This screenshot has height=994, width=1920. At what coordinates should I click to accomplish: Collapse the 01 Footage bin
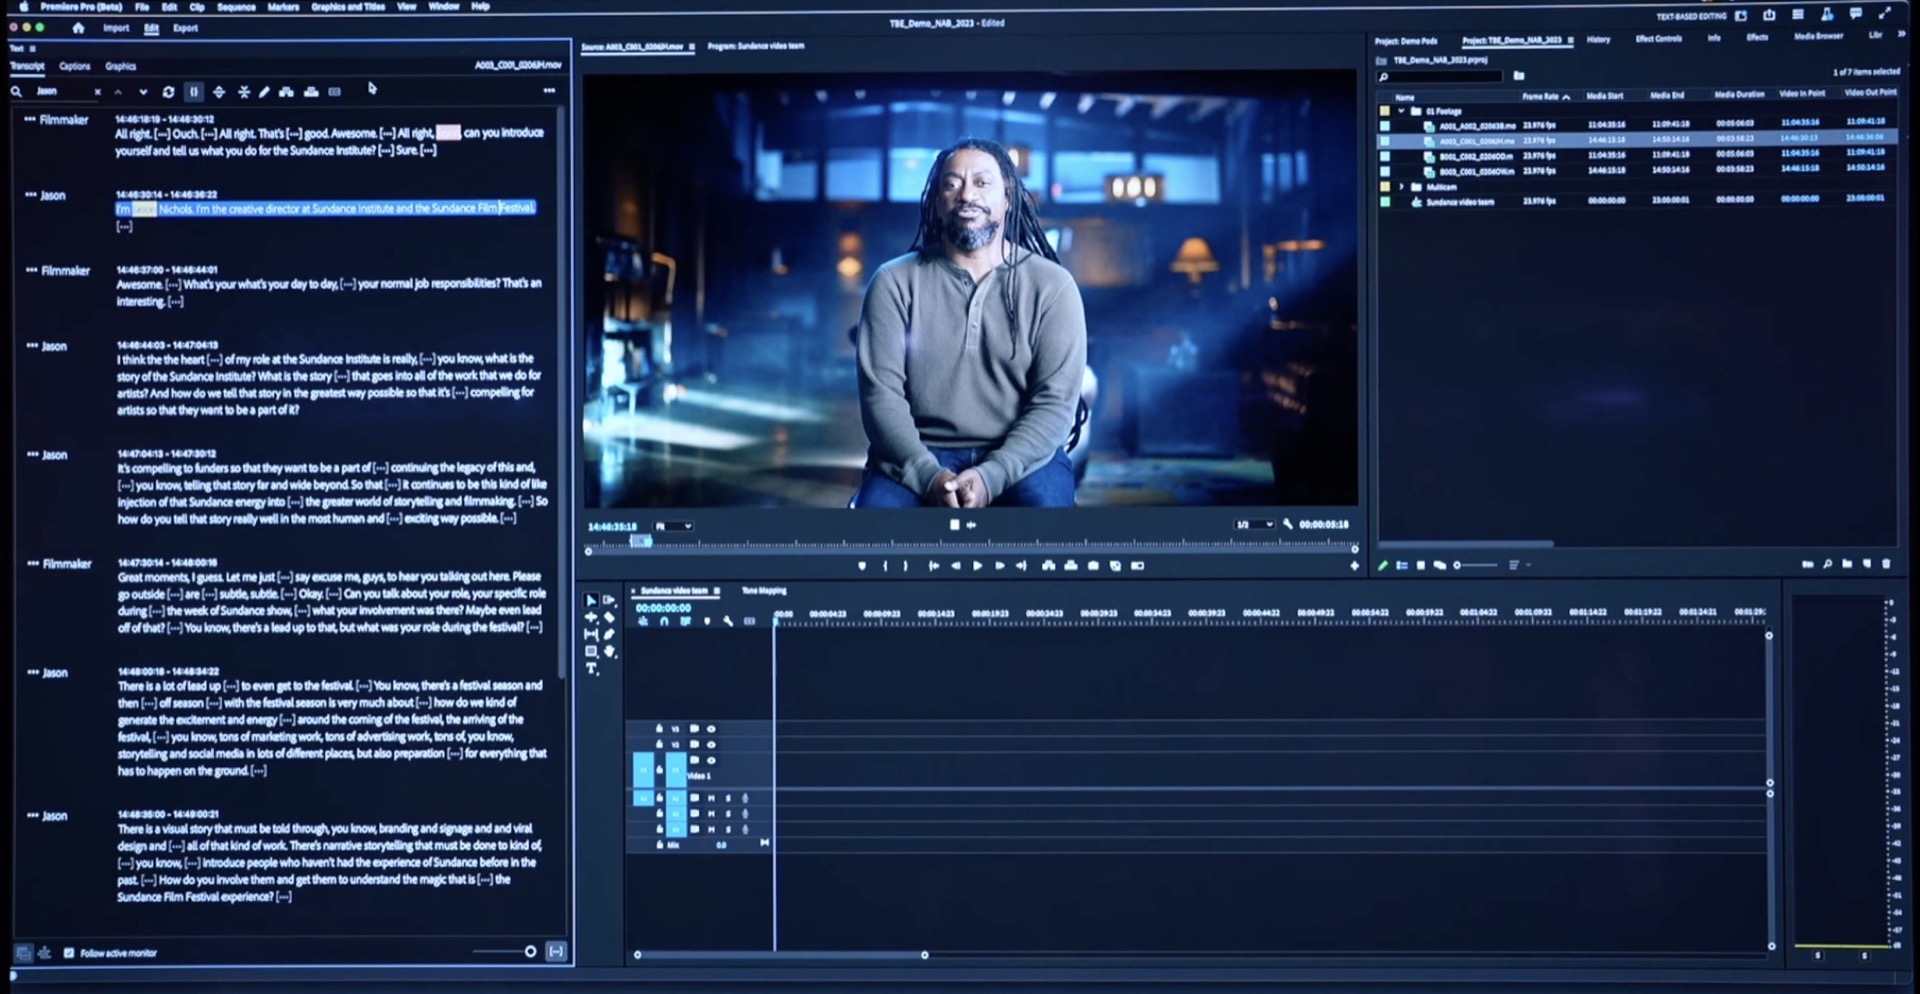(1401, 111)
